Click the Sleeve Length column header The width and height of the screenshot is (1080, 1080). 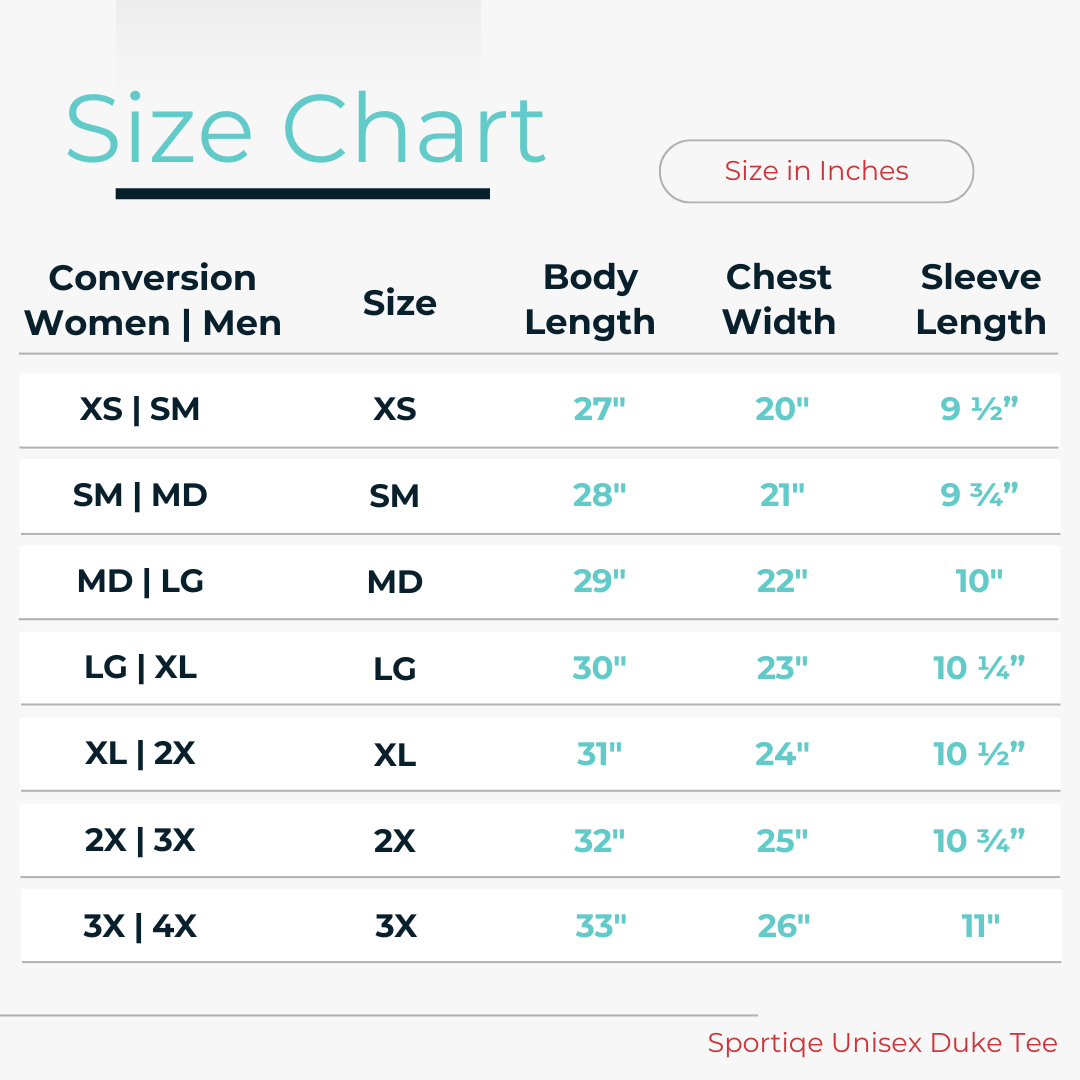981,300
